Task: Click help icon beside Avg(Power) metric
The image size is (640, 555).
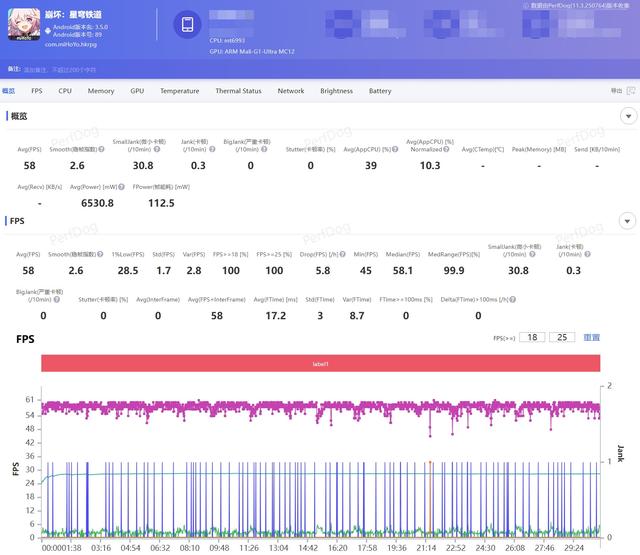Action: (x=120, y=187)
